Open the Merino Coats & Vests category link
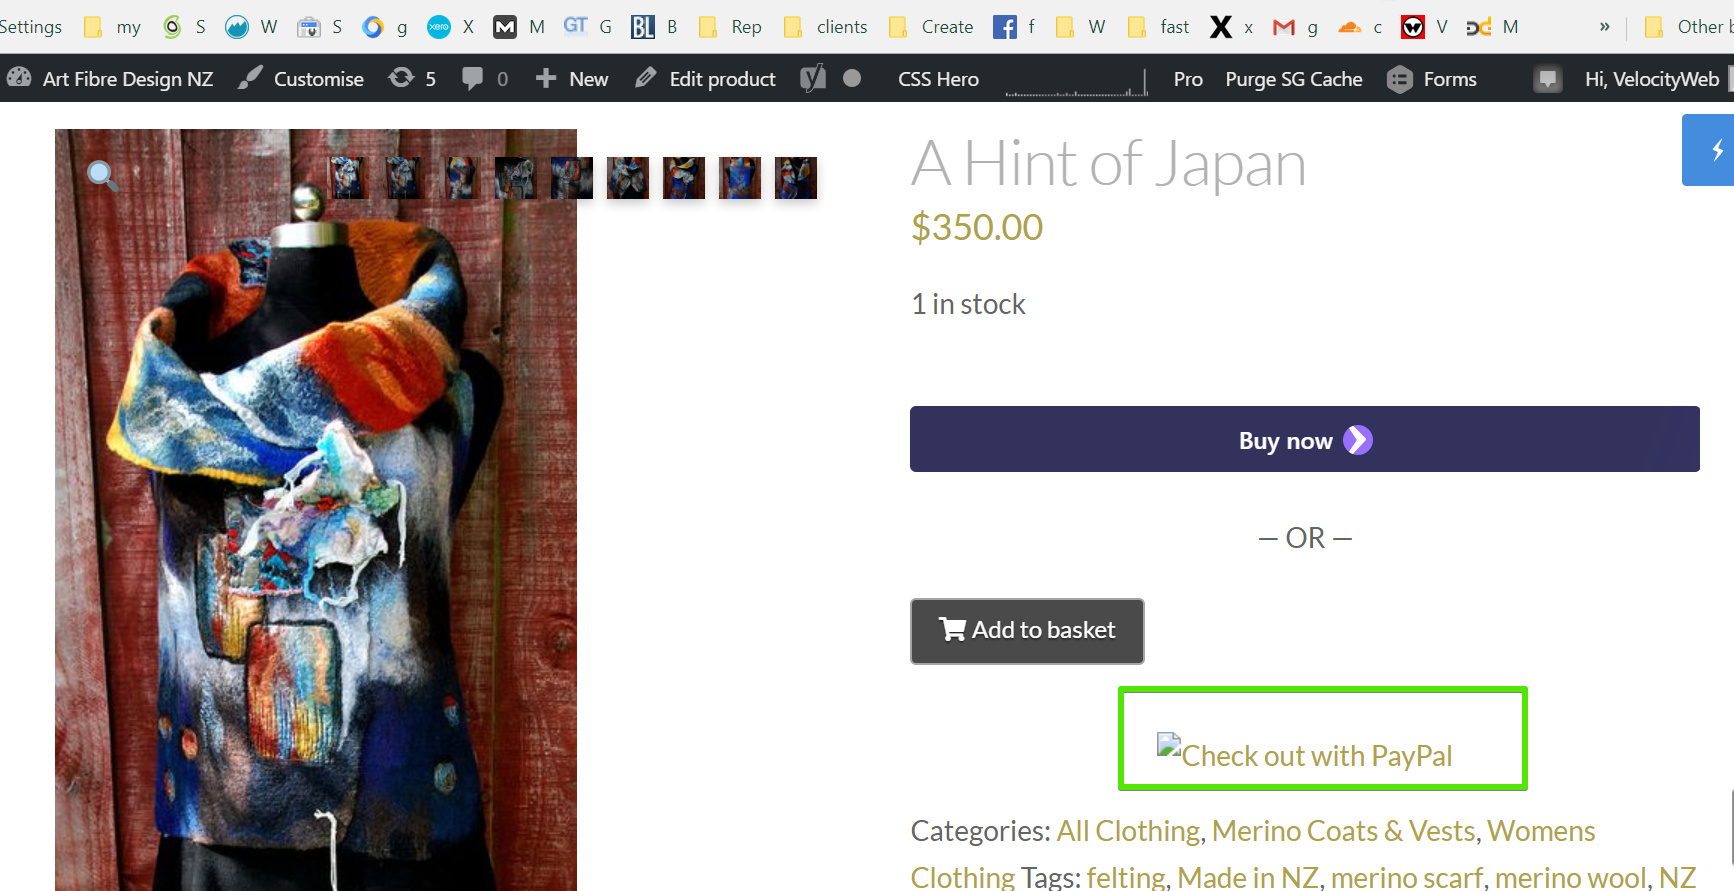 pyautogui.click(x=1343, y=831)
